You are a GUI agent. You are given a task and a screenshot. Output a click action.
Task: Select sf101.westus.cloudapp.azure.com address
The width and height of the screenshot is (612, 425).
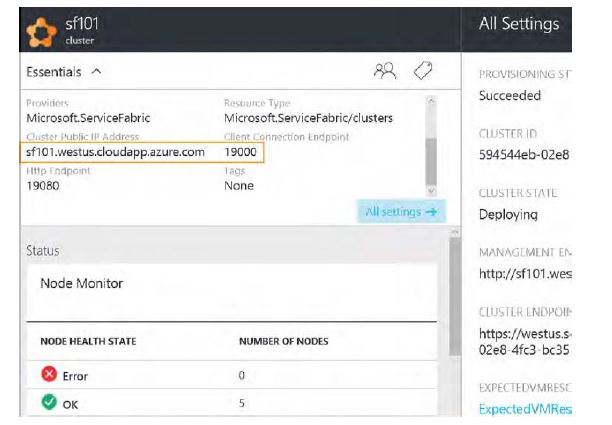tap(116, 152)
